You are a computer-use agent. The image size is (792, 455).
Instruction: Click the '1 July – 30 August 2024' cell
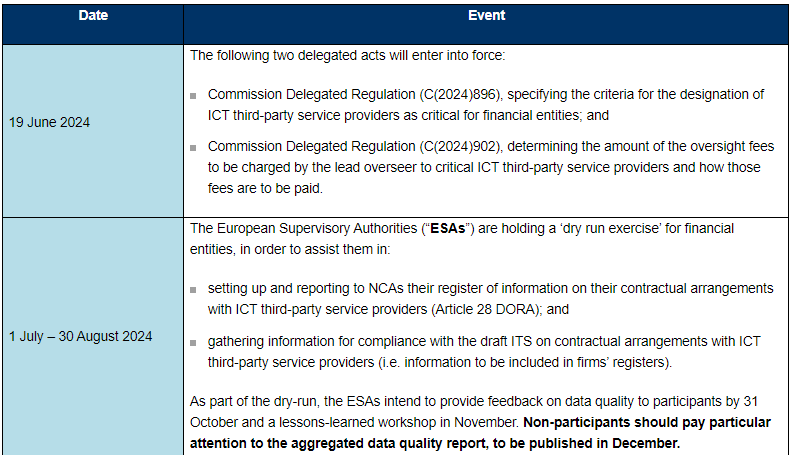[x=81, y=336]
